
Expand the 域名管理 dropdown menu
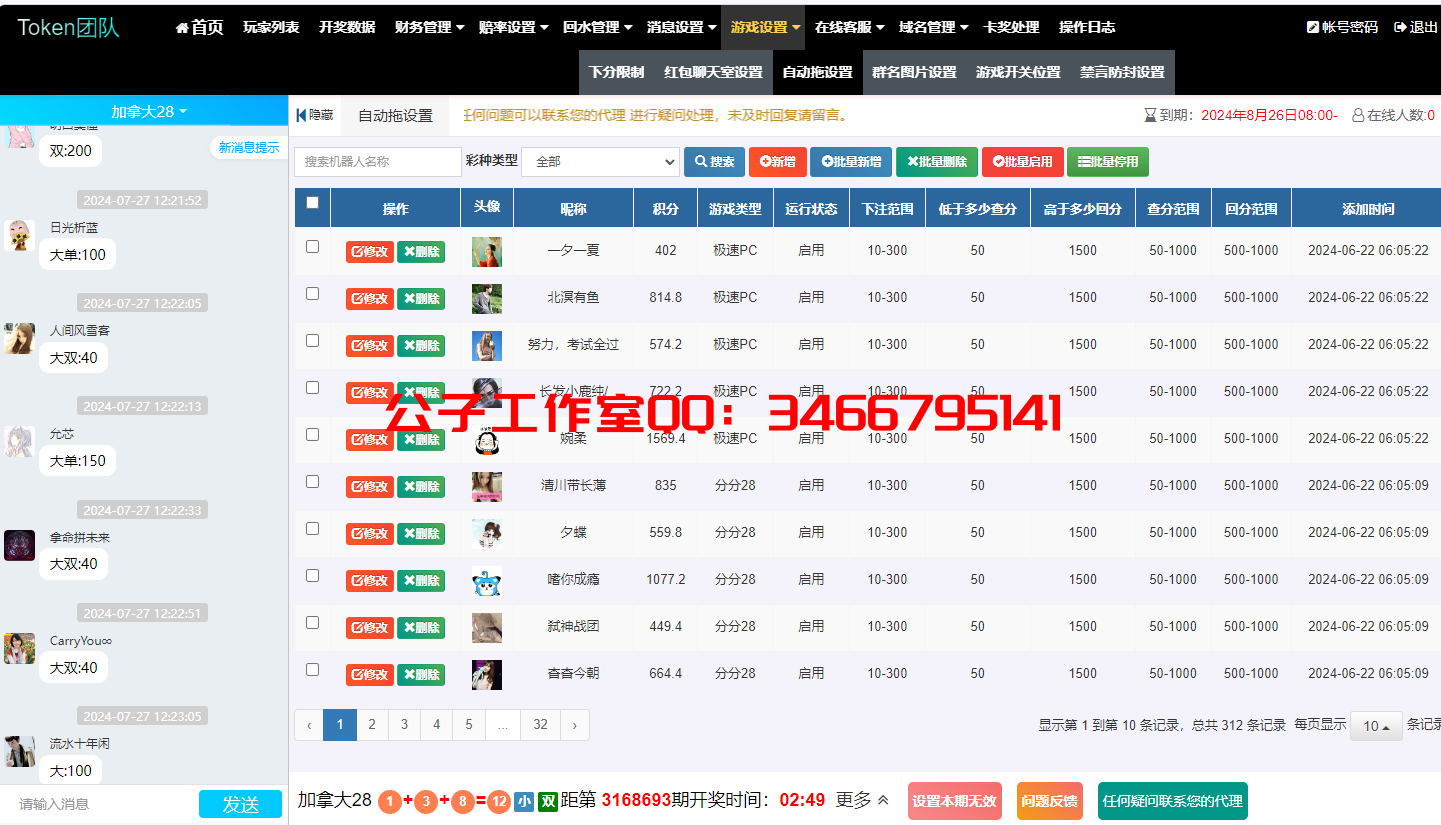[x=933, y=27]
